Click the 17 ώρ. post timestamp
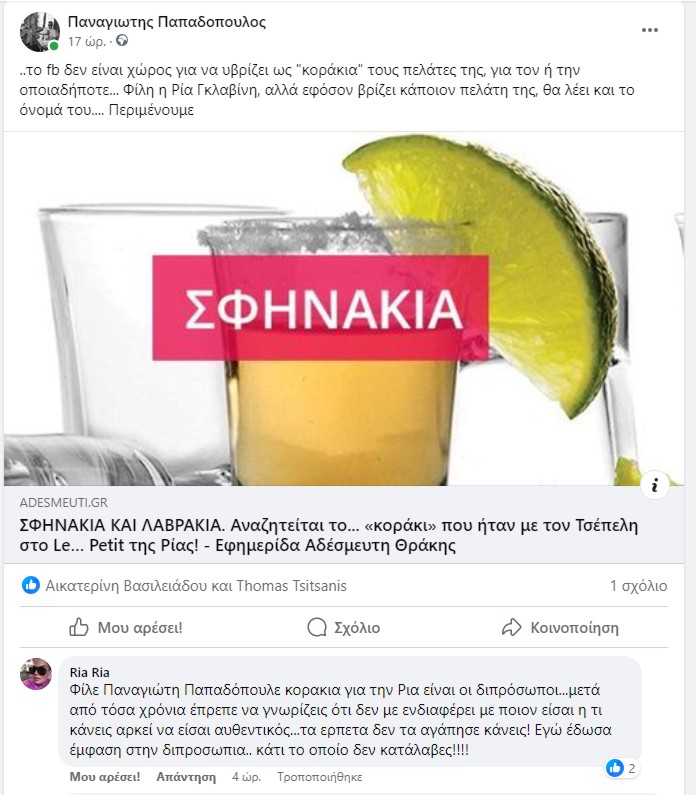Screen dimensions: 696x795 [x=87, y=42]
